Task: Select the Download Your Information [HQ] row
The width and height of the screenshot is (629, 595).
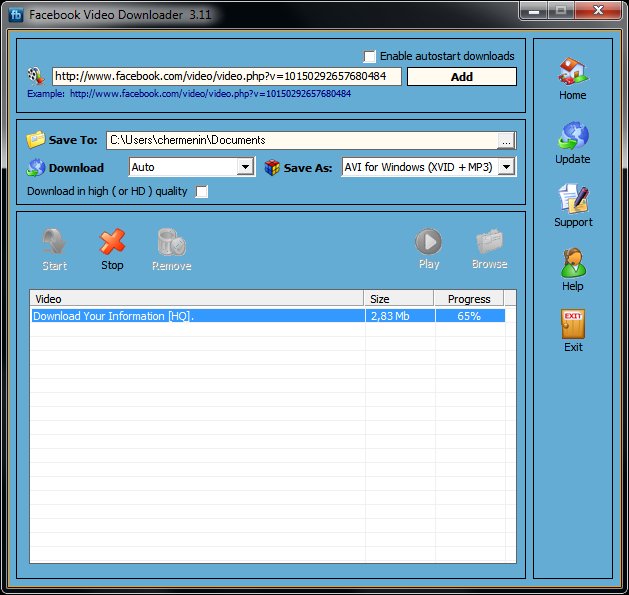Action: [x=268, y=316]
